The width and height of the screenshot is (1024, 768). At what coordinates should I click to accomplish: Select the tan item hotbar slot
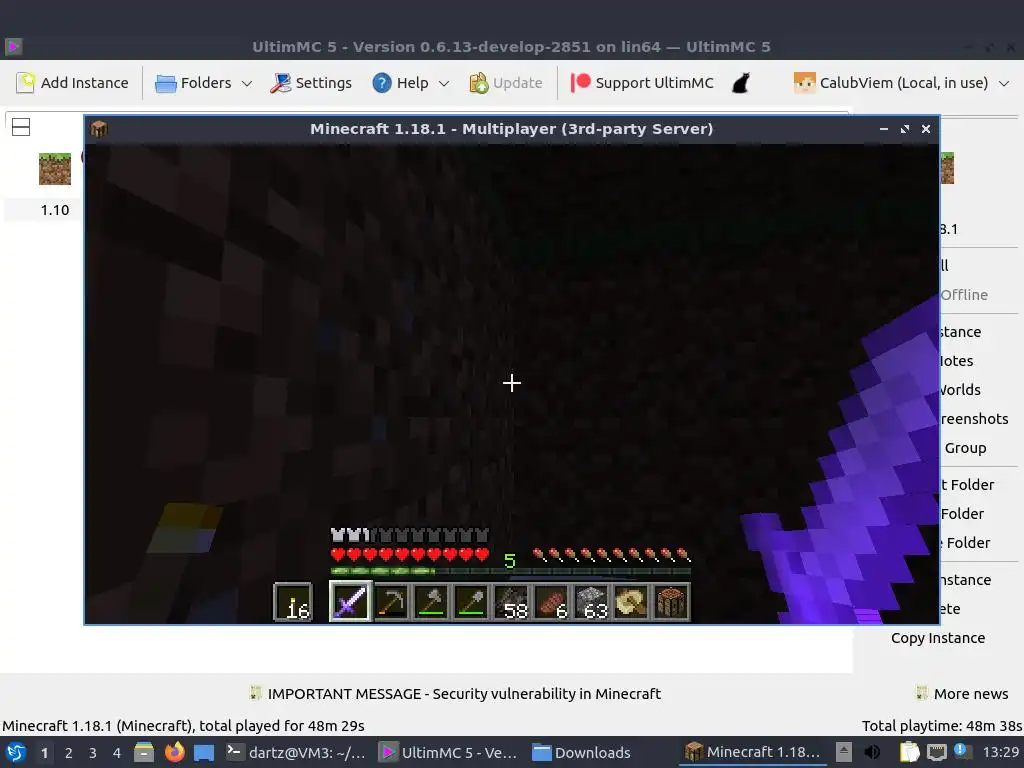point(632,601)
